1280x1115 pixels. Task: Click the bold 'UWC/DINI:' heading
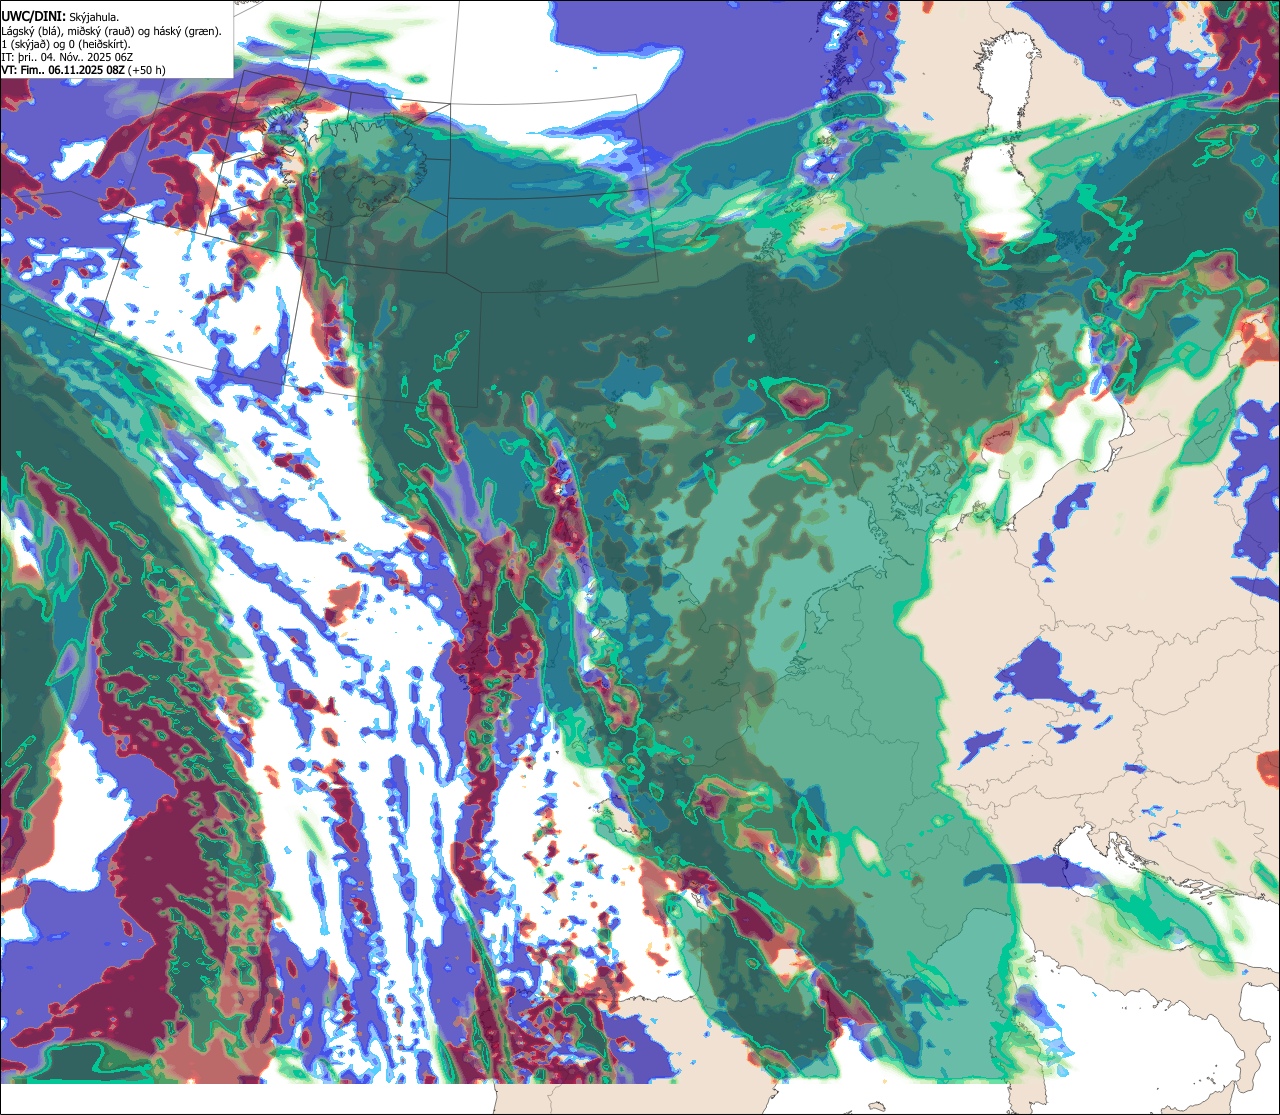click(34, 17)
